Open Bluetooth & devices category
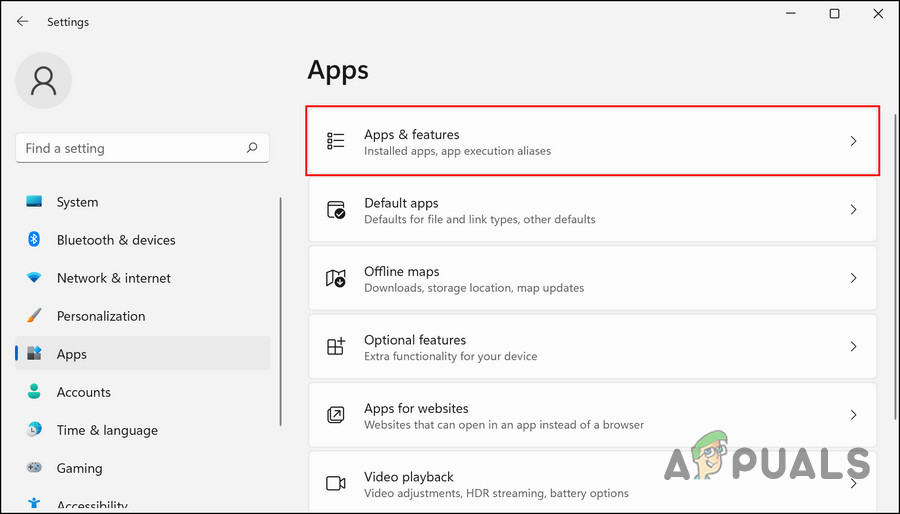 click(x=142, y=240)
